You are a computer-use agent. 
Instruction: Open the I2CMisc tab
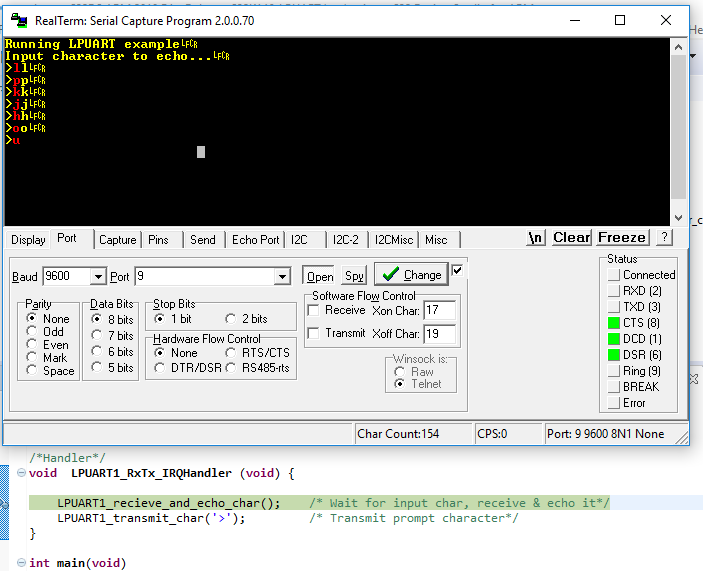pyautogui.click(x=394, y=240)
